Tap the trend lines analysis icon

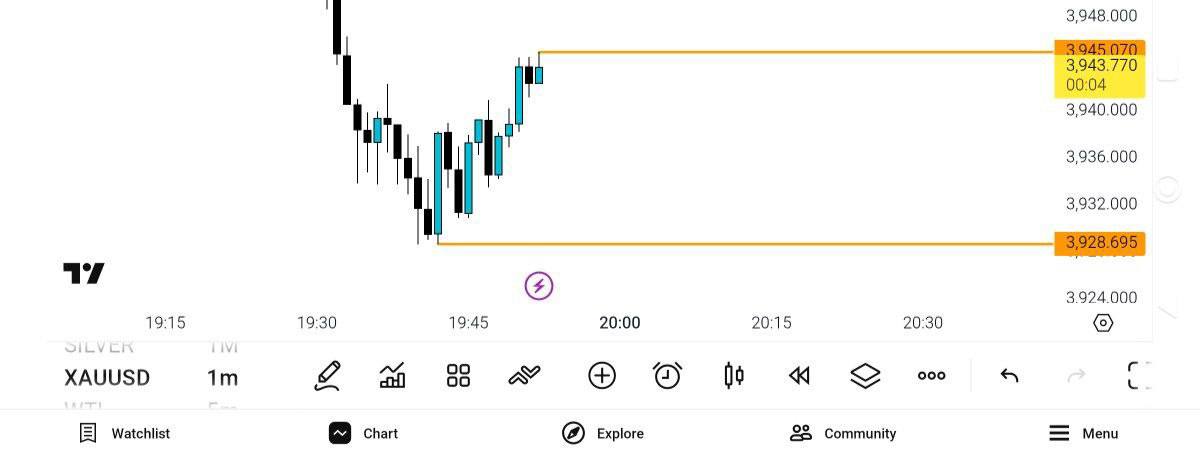[524, 376]
